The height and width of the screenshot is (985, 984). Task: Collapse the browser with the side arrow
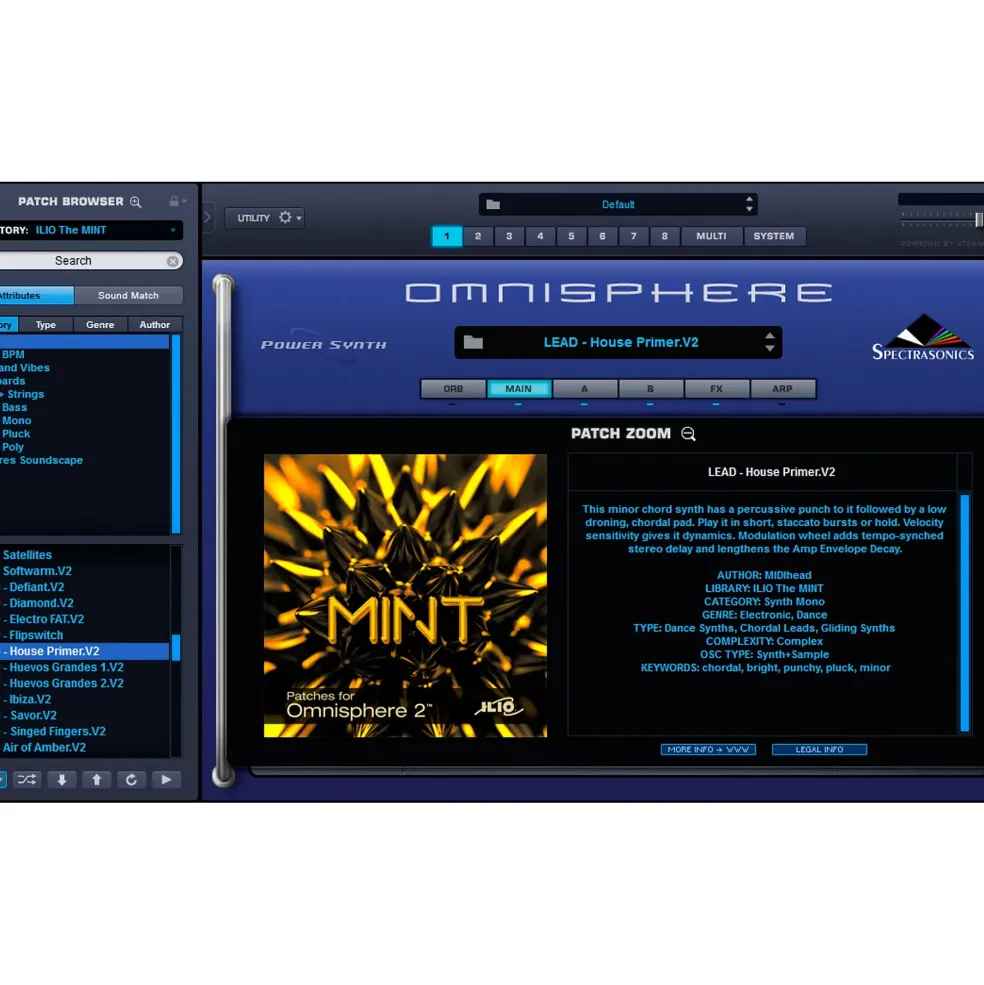[x=207, y=217]
